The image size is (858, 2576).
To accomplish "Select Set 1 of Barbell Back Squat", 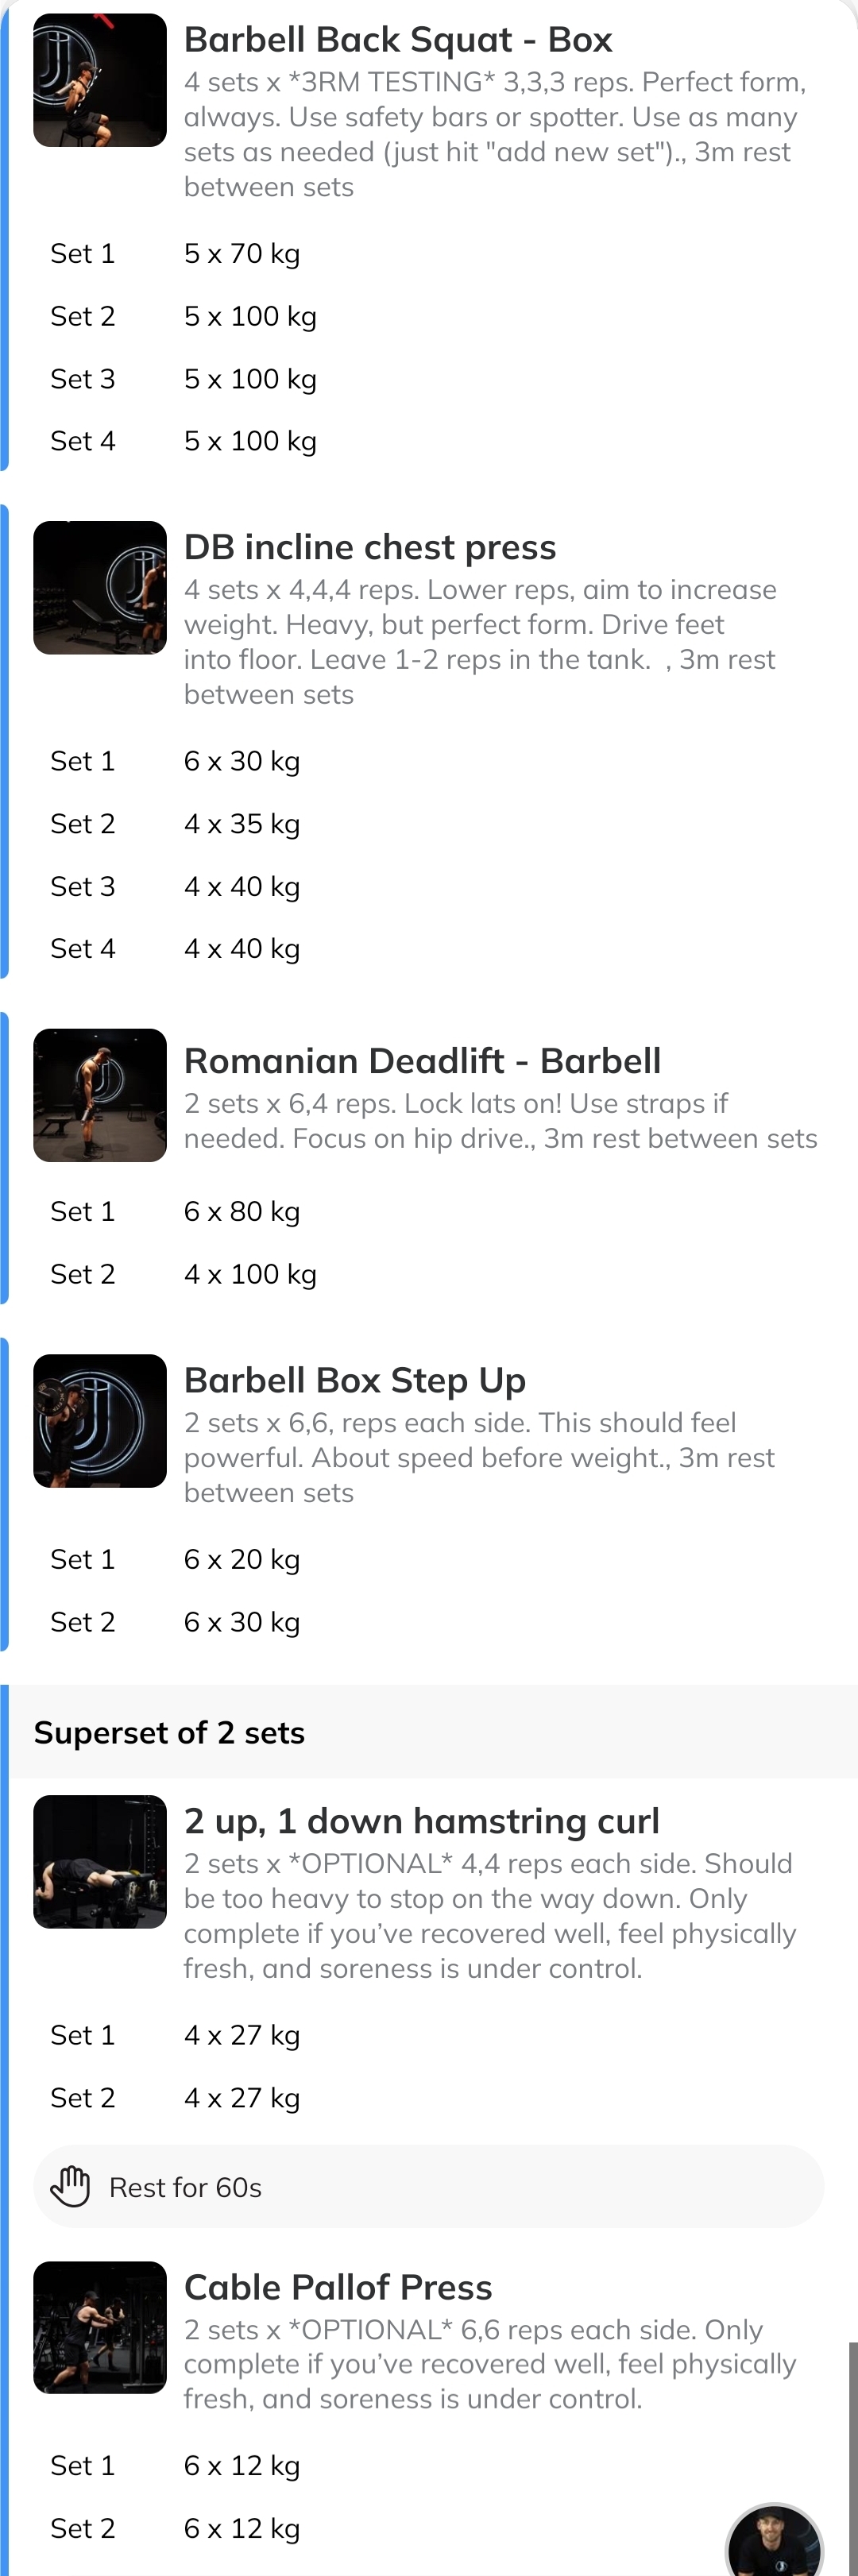I will point(83,253).
